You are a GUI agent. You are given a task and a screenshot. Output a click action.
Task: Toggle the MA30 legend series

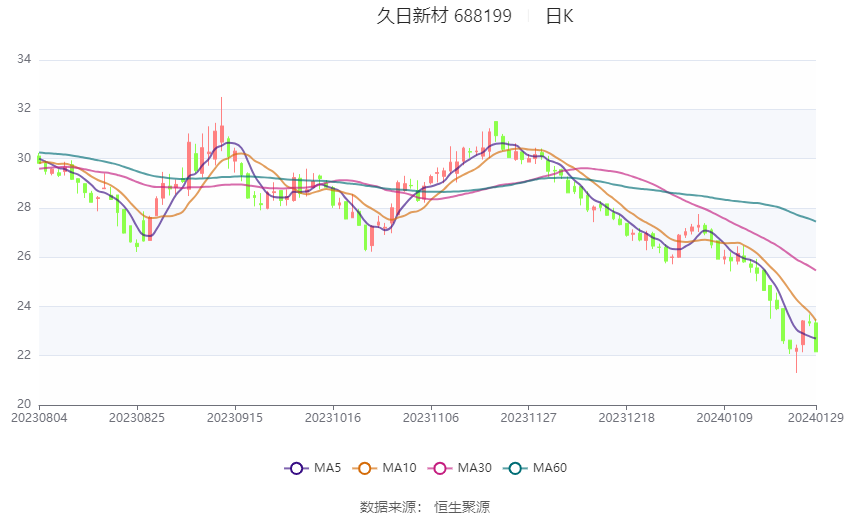click(x=460, y=468)
